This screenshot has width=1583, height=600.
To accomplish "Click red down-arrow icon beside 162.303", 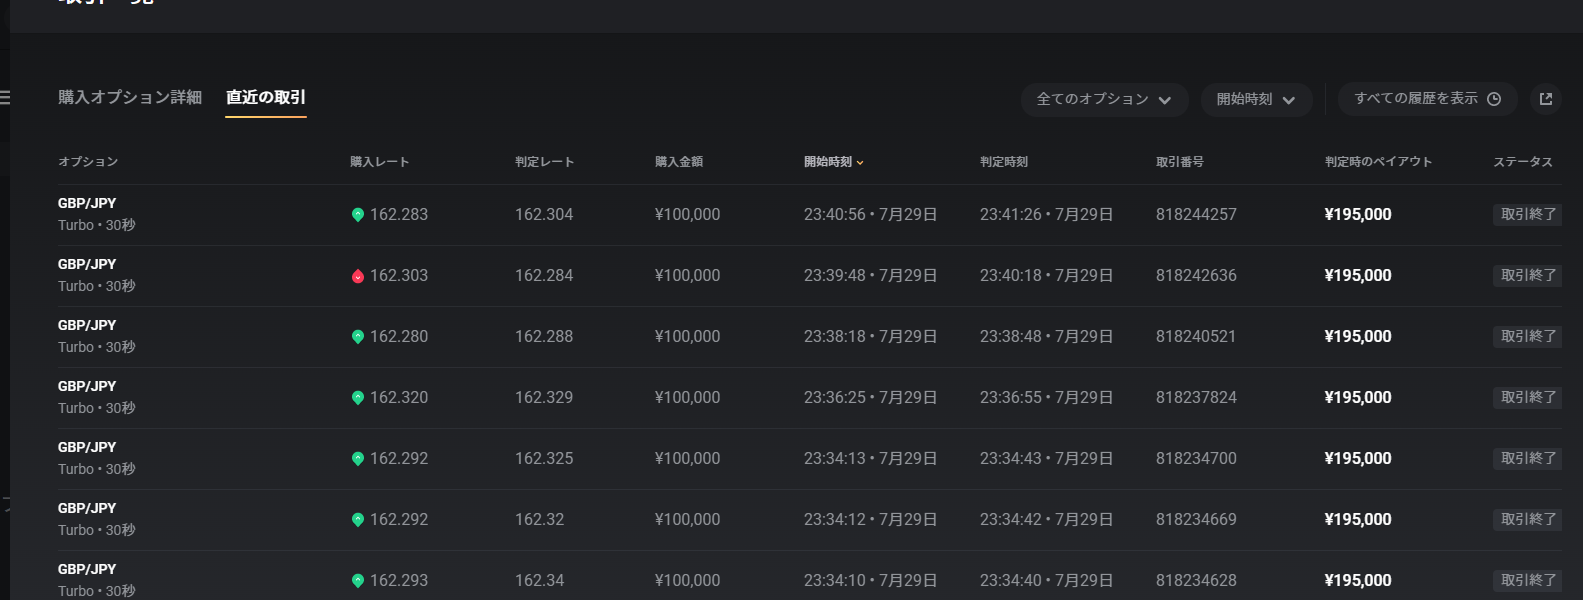I will (x=358, y=276).
